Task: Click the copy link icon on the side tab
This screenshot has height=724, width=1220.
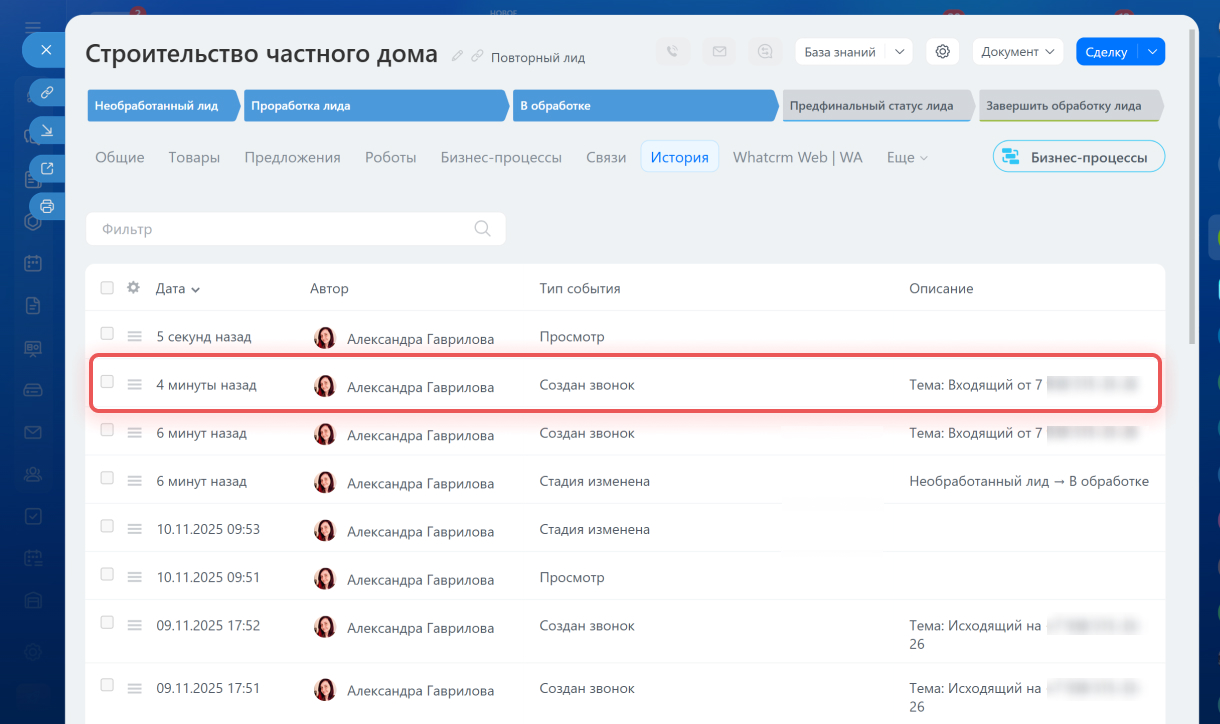Action: click(x=46, y=92)
